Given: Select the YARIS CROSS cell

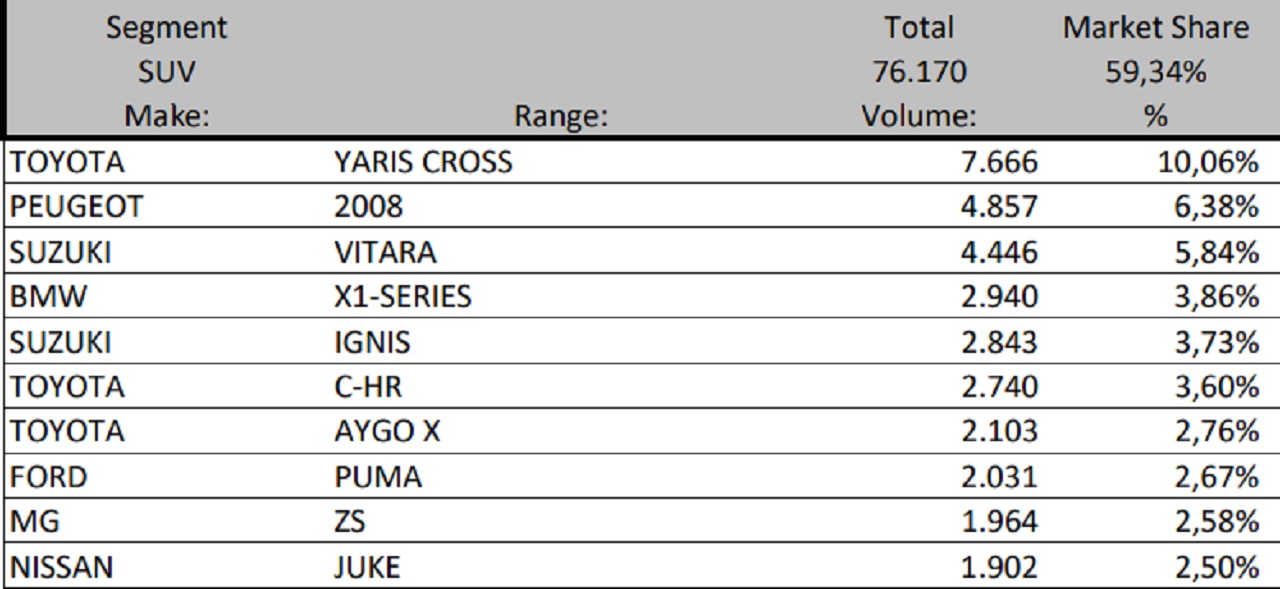Looking at the screenshot, I should coord(423,162).
